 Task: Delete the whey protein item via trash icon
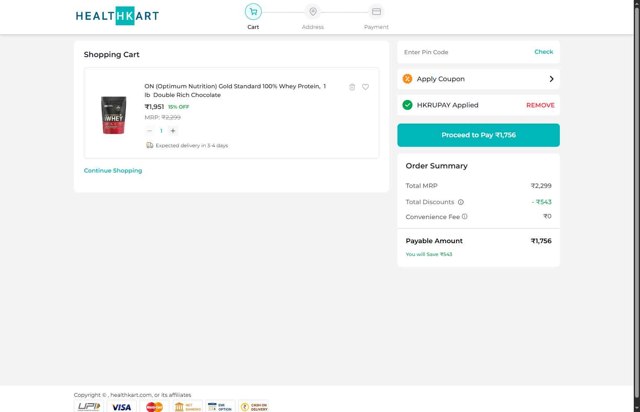352,87
